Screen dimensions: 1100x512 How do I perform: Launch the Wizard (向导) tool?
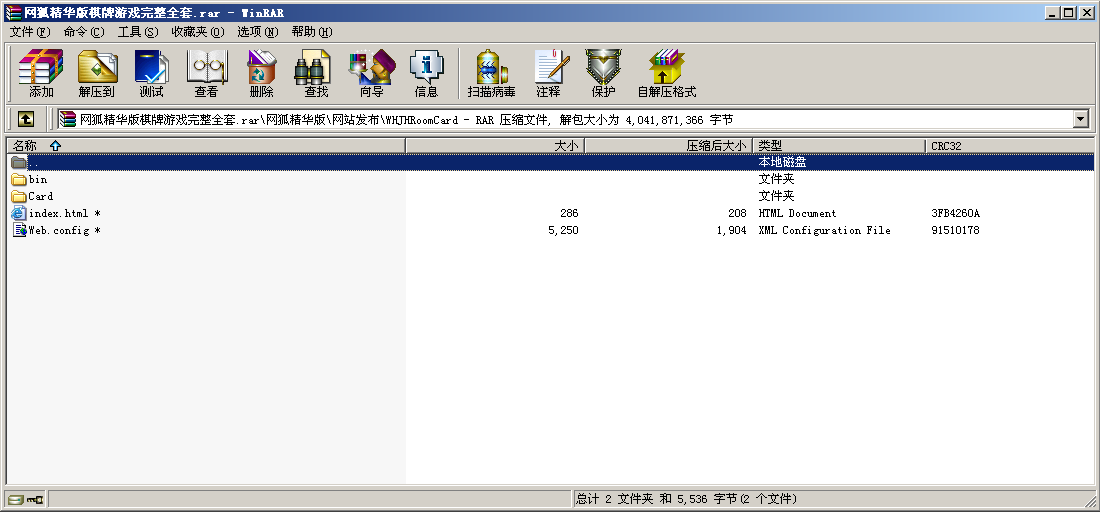371,73
